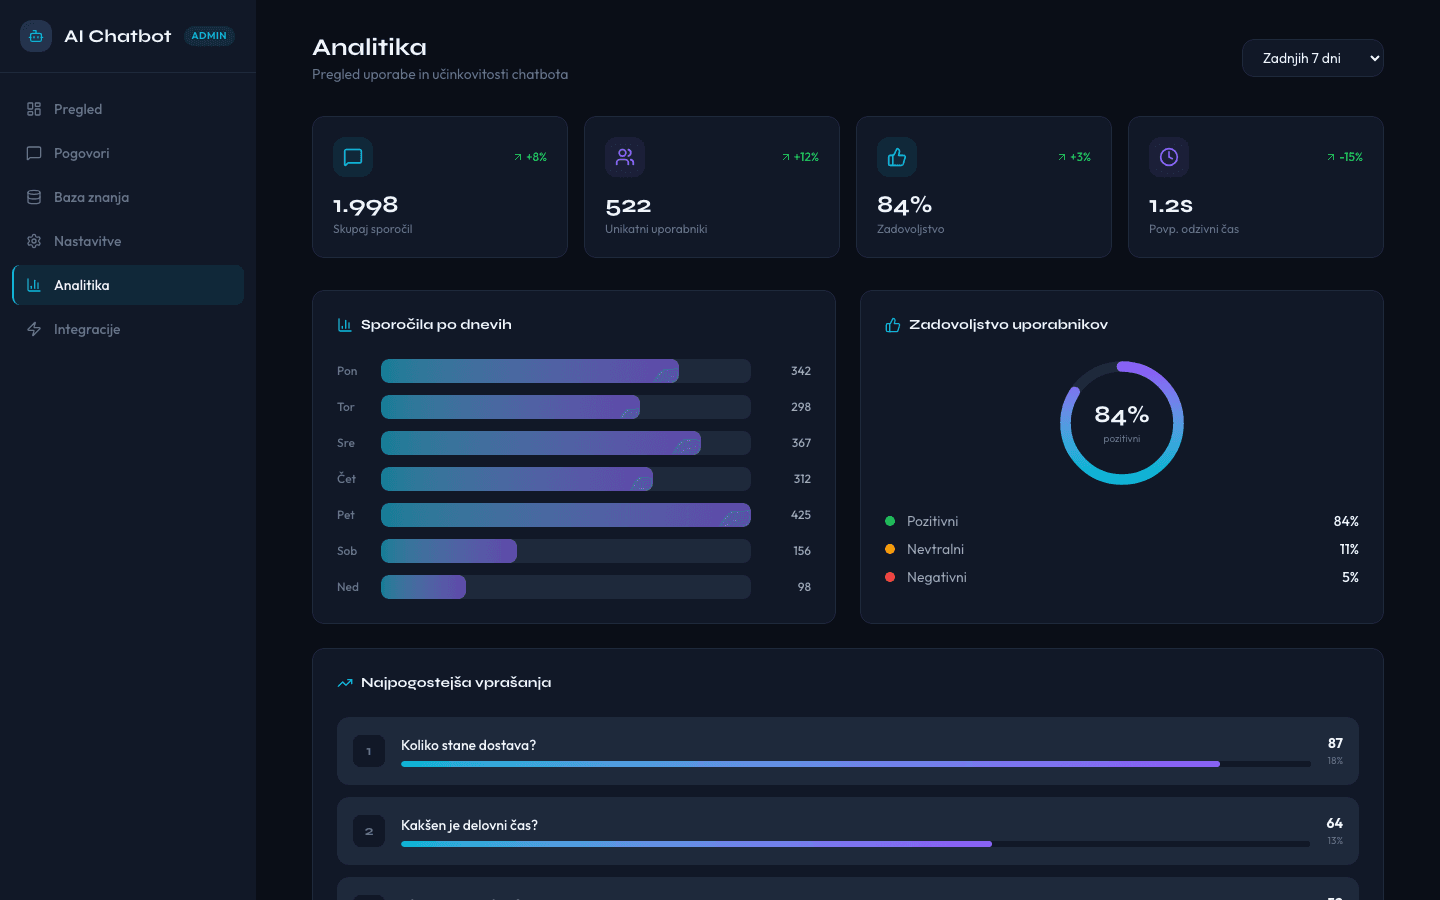Image resolution: width=1440 pixels, height=900 pixels.
Task: Click the message icon on Skupaj sporočil card
Action: click(x=353, y=157)
